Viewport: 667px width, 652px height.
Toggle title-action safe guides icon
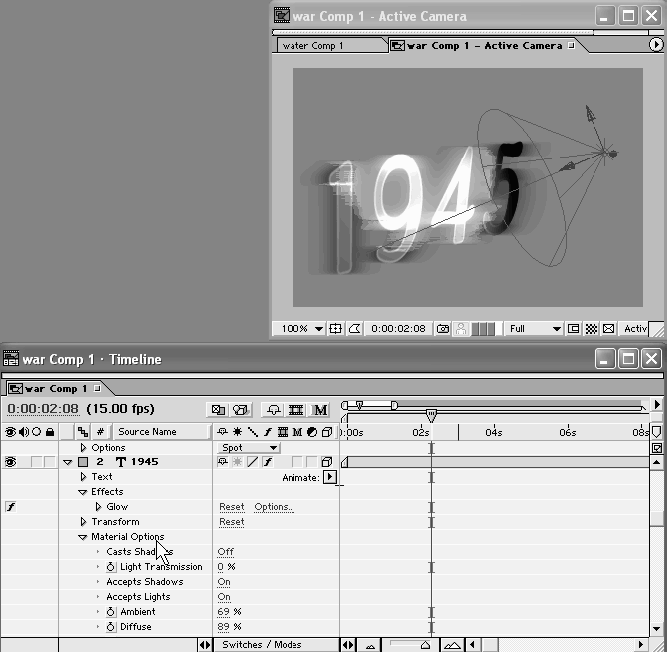click(x=336, y=328)
